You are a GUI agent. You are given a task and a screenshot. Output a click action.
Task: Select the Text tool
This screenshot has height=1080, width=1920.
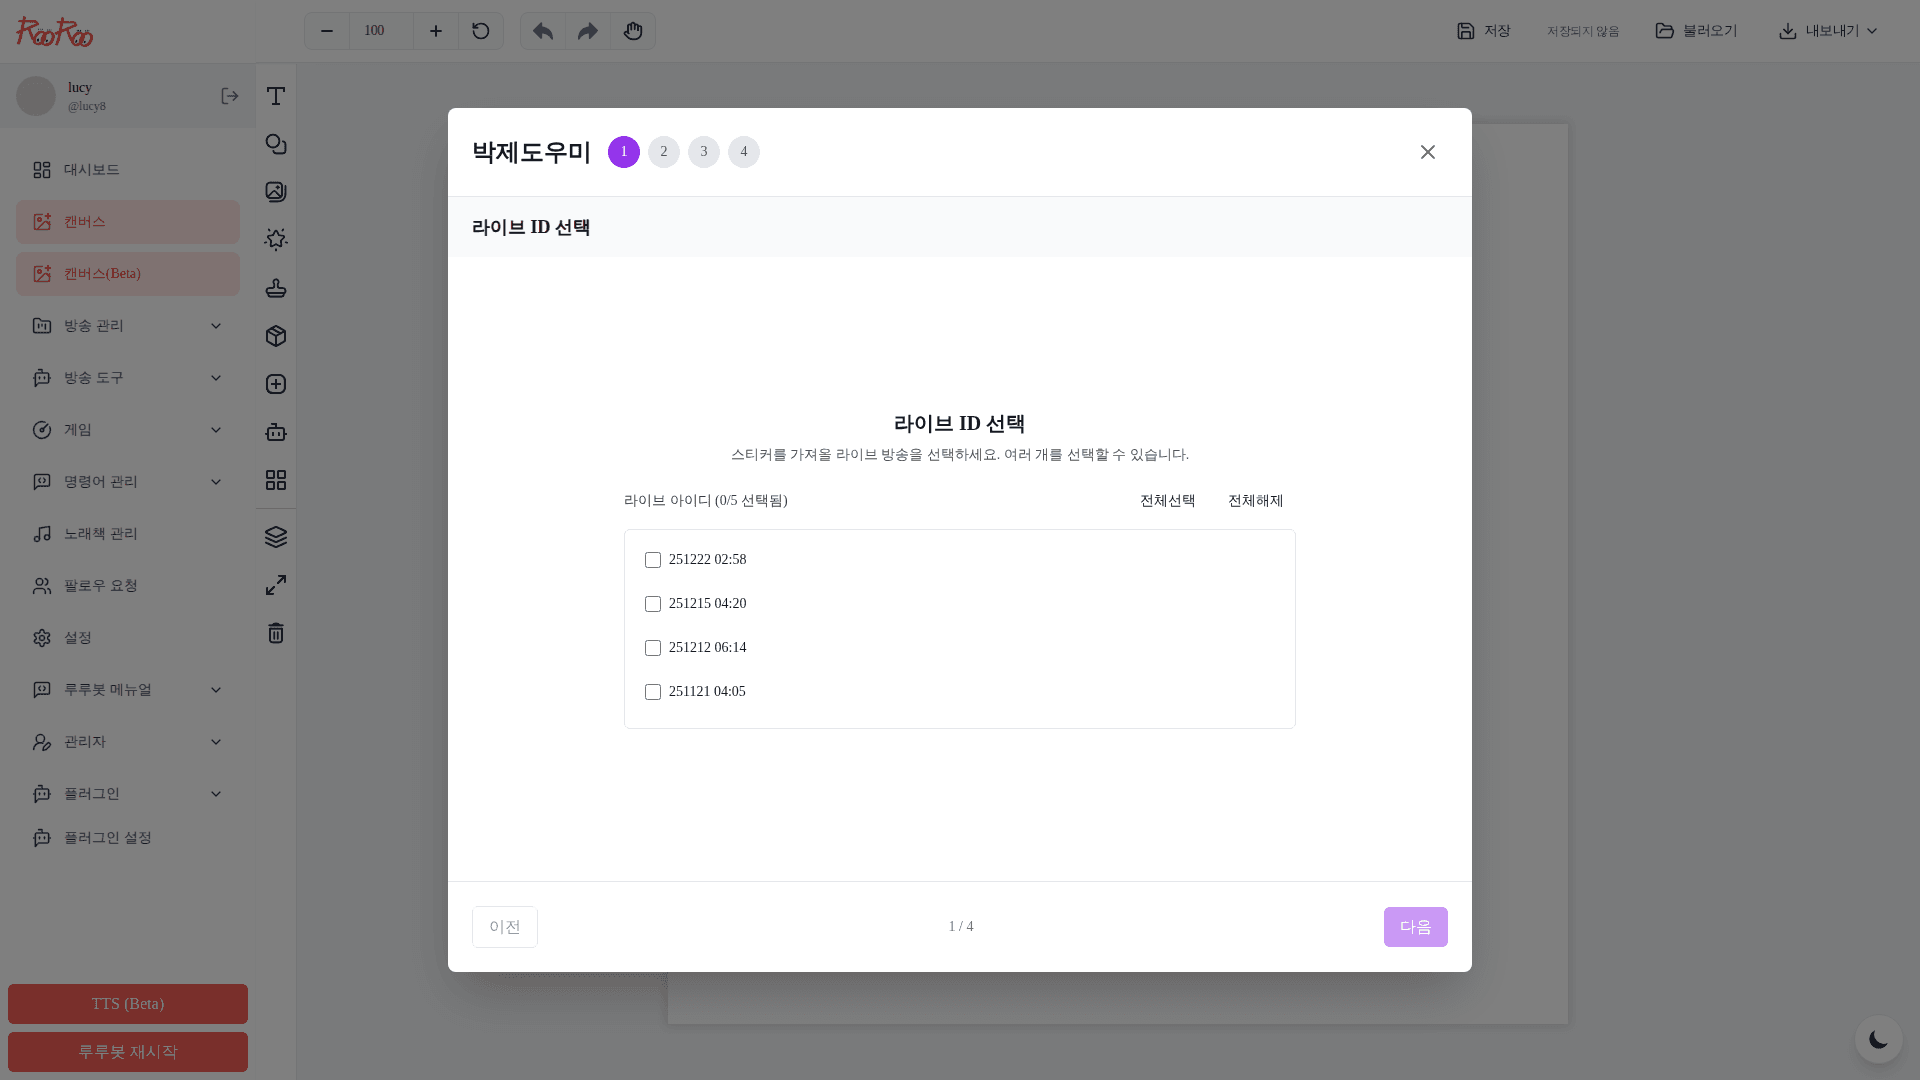click(275, 96)
